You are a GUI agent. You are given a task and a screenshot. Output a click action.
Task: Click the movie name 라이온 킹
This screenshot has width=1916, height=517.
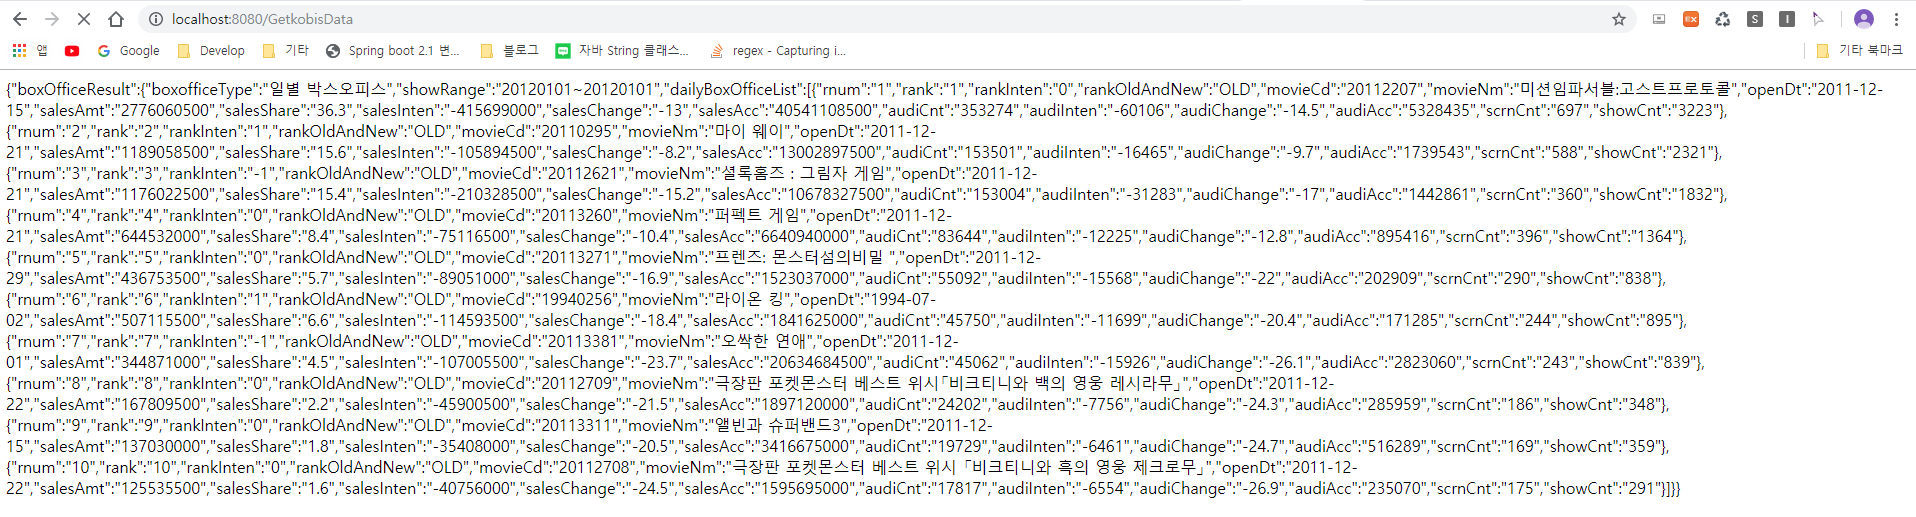pyautogui.click(x=750, y=299)
